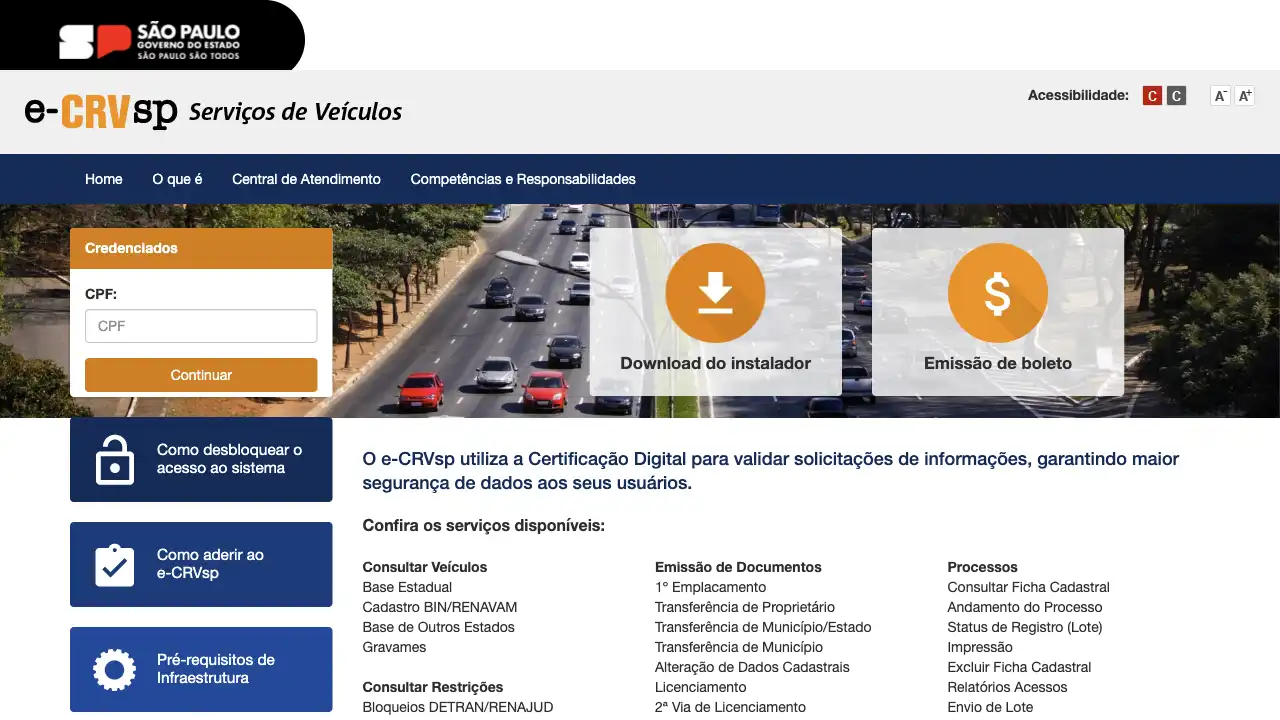This screenshot has height=720, width=1280.
Task: Select Relatórios Acessos
Action: point(1007,687)
